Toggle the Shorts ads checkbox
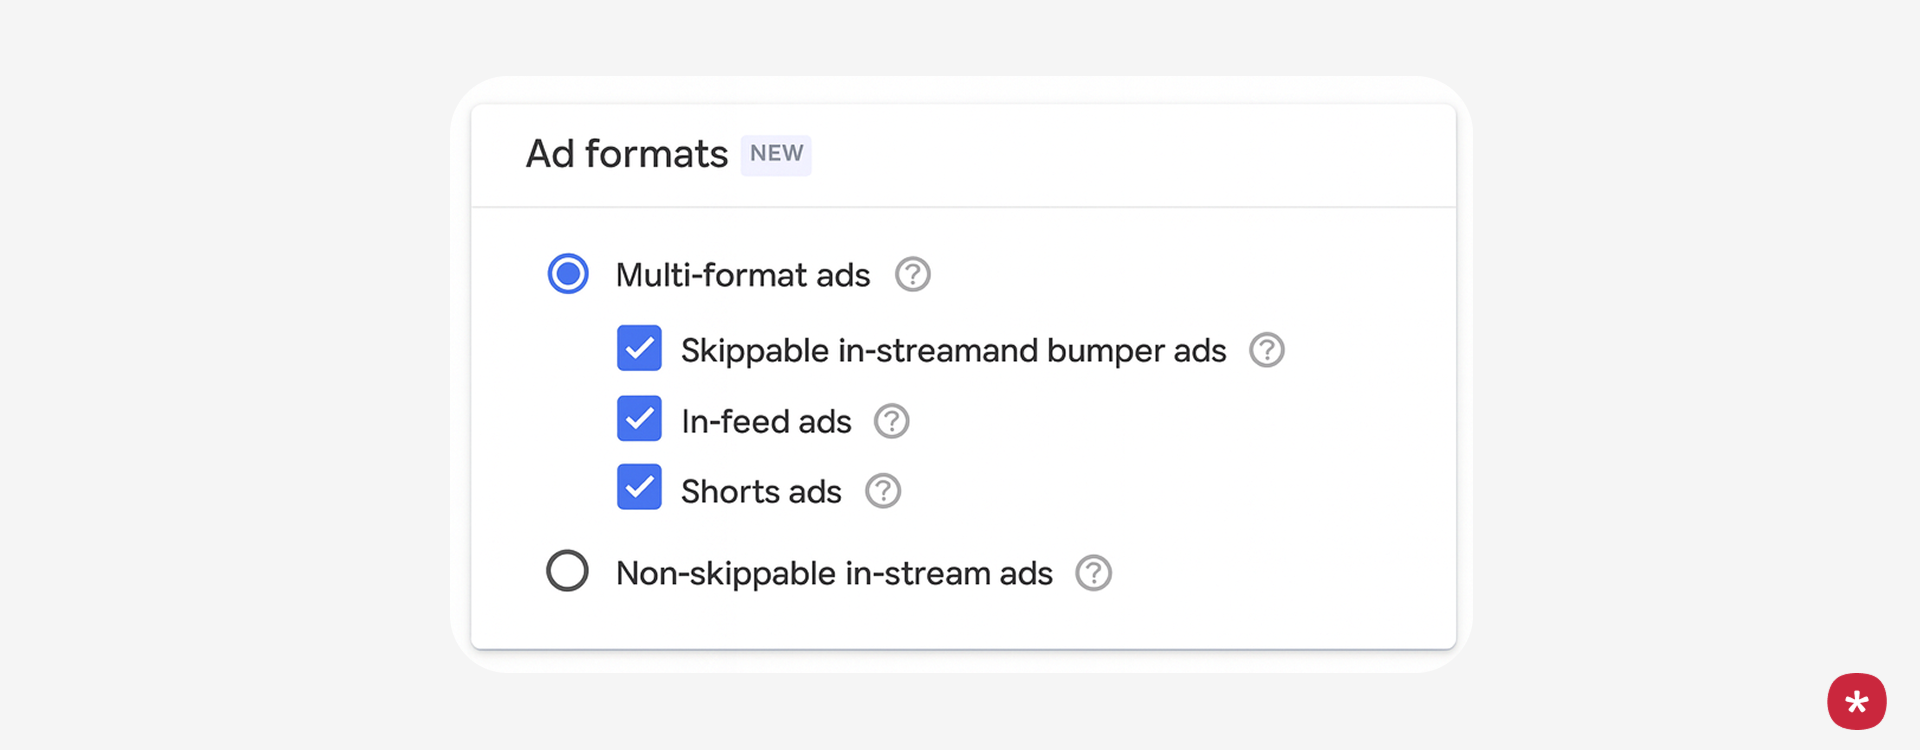1920x750 pixels. (639, 488)
